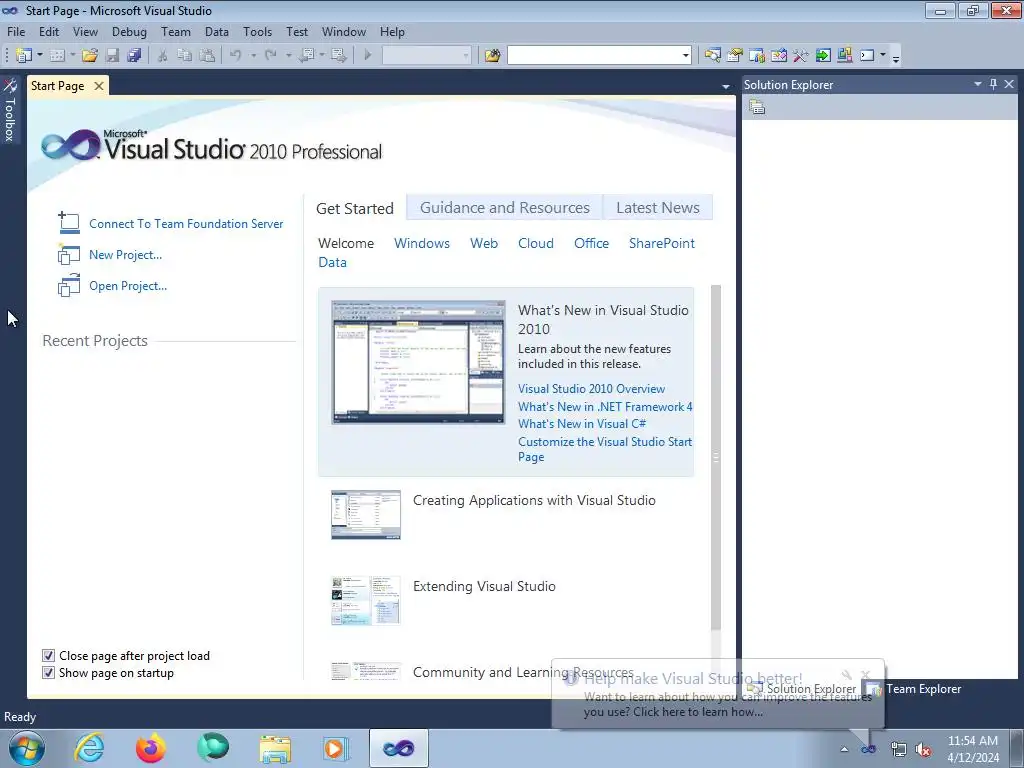Open Solution Explorer from the toolbar icon

click(712, 56)
